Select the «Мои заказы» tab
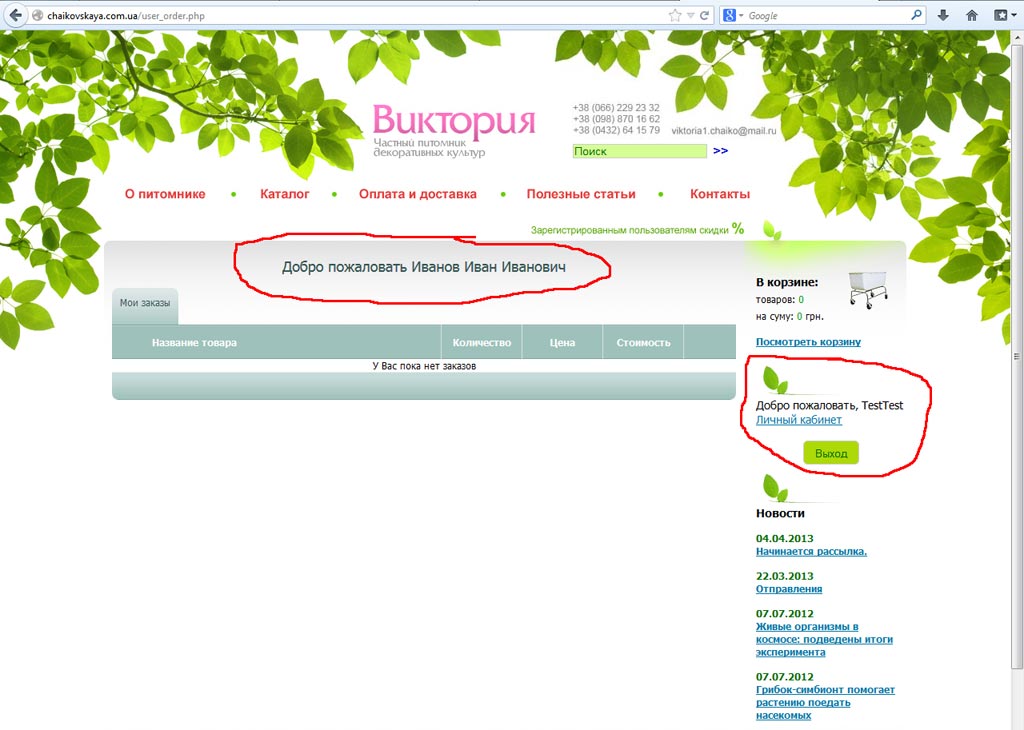This screenshot has width=1024, height=730. click(x=145, y=303)
